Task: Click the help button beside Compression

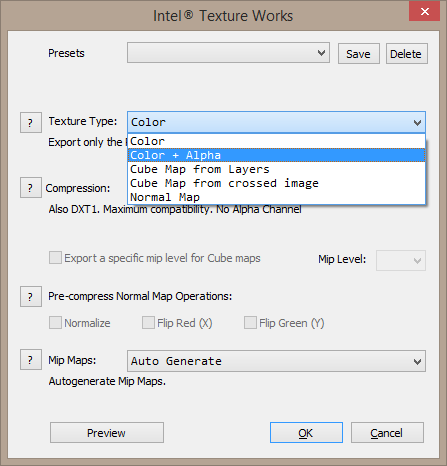Action: (x=31, y=188)
